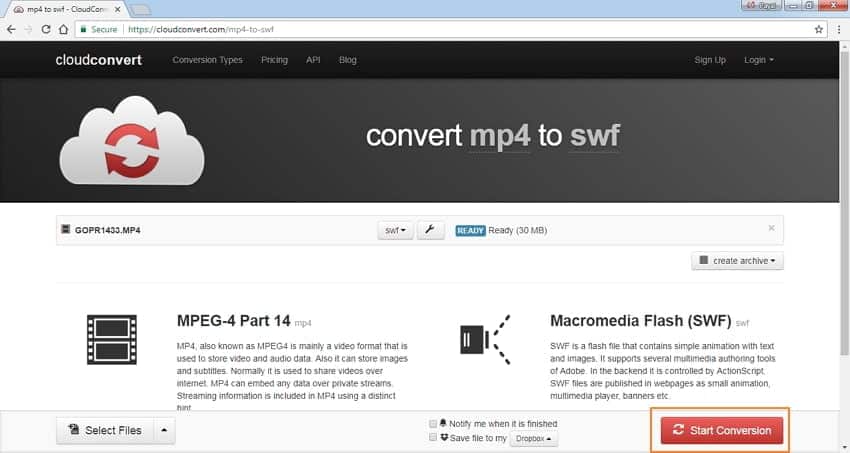The width and height of the screenshot is (850, 453).
Task: Open a new browser tab
Action: (140, 9)
